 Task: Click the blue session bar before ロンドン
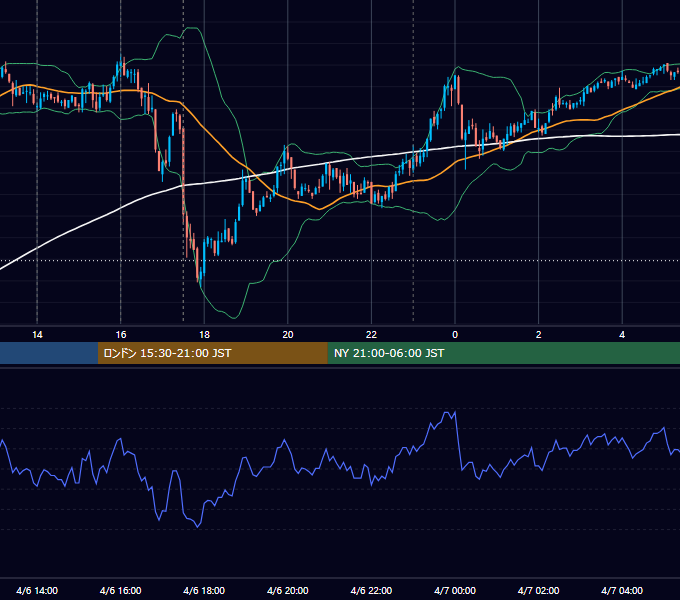point(49,353)
